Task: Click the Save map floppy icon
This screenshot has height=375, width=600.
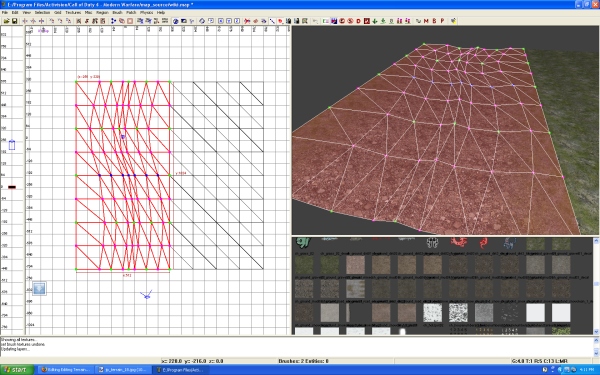Action: click(x=15, y=21)
